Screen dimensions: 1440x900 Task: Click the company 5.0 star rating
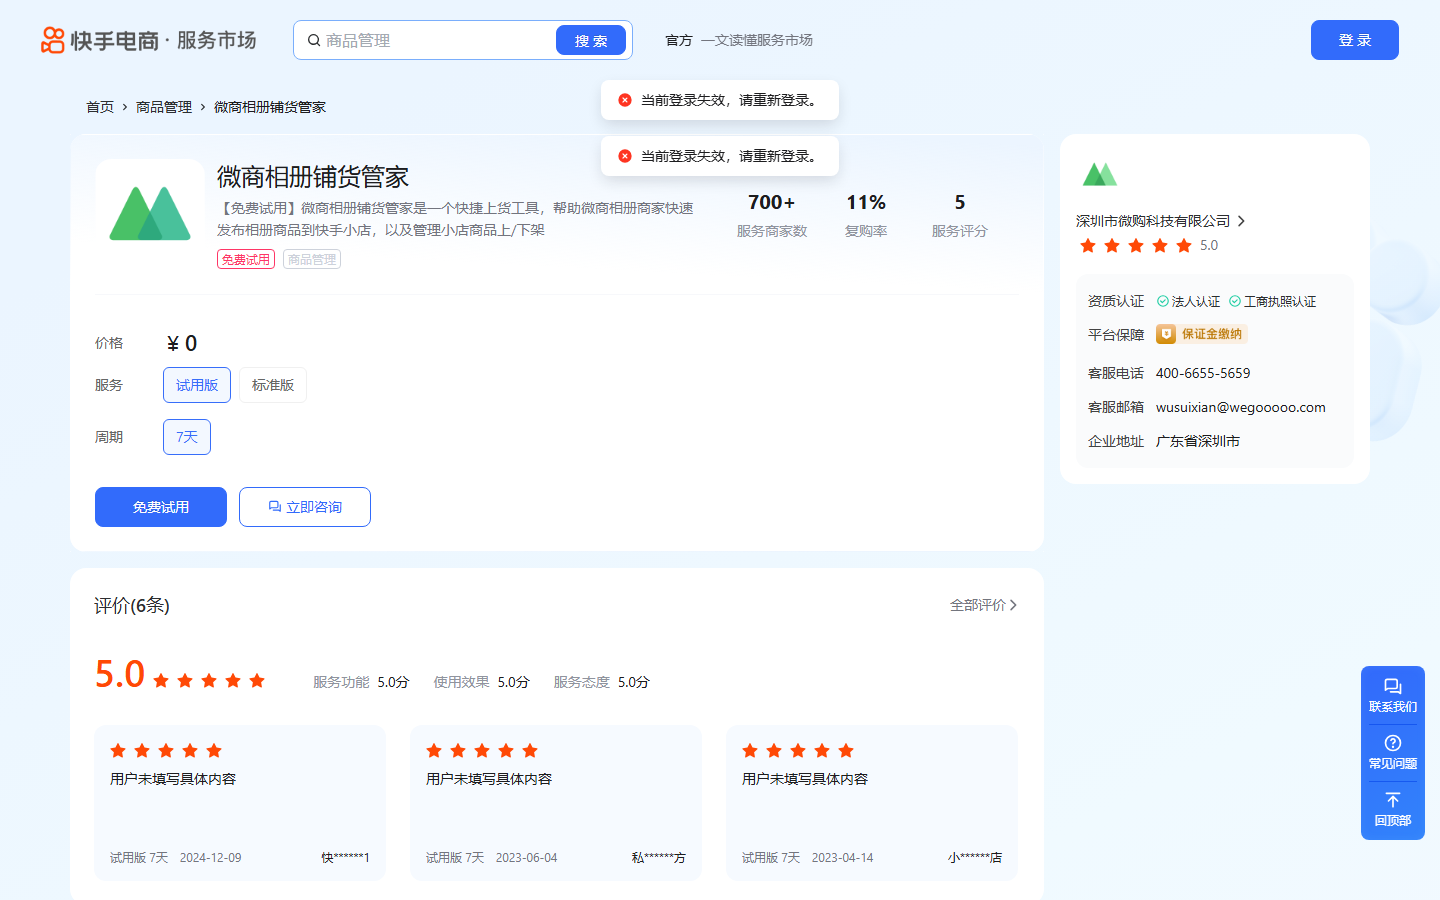pyautogui.click(x=1136, y=245)
